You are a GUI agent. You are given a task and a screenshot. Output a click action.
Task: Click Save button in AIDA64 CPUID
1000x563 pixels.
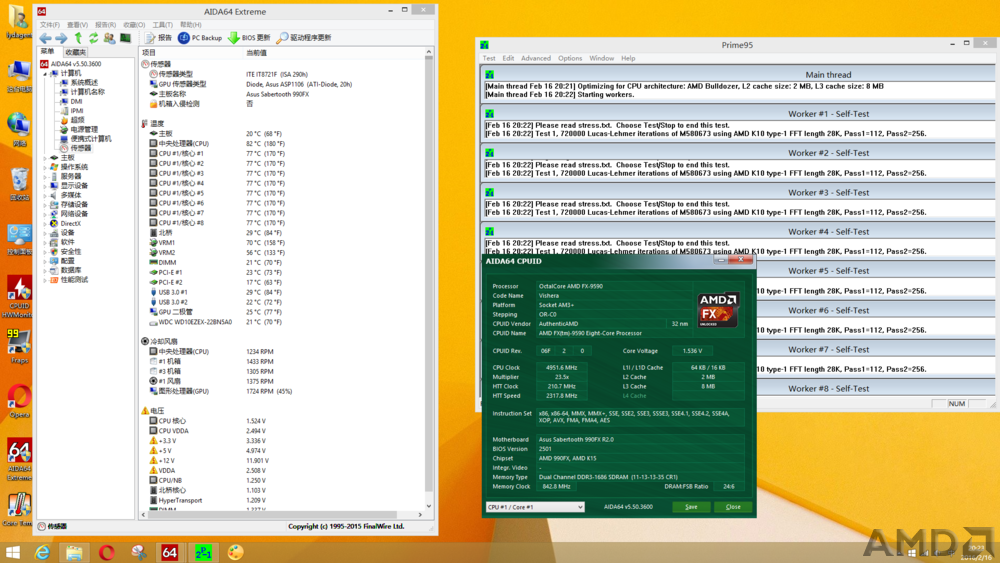pos(691,507)
